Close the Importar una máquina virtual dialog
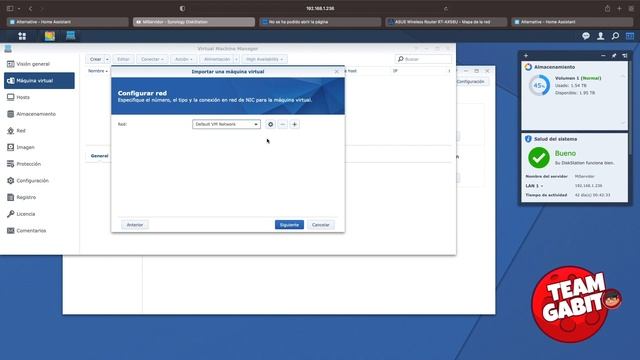The height and width of the screenshot is (360, 640). [337, 71]
